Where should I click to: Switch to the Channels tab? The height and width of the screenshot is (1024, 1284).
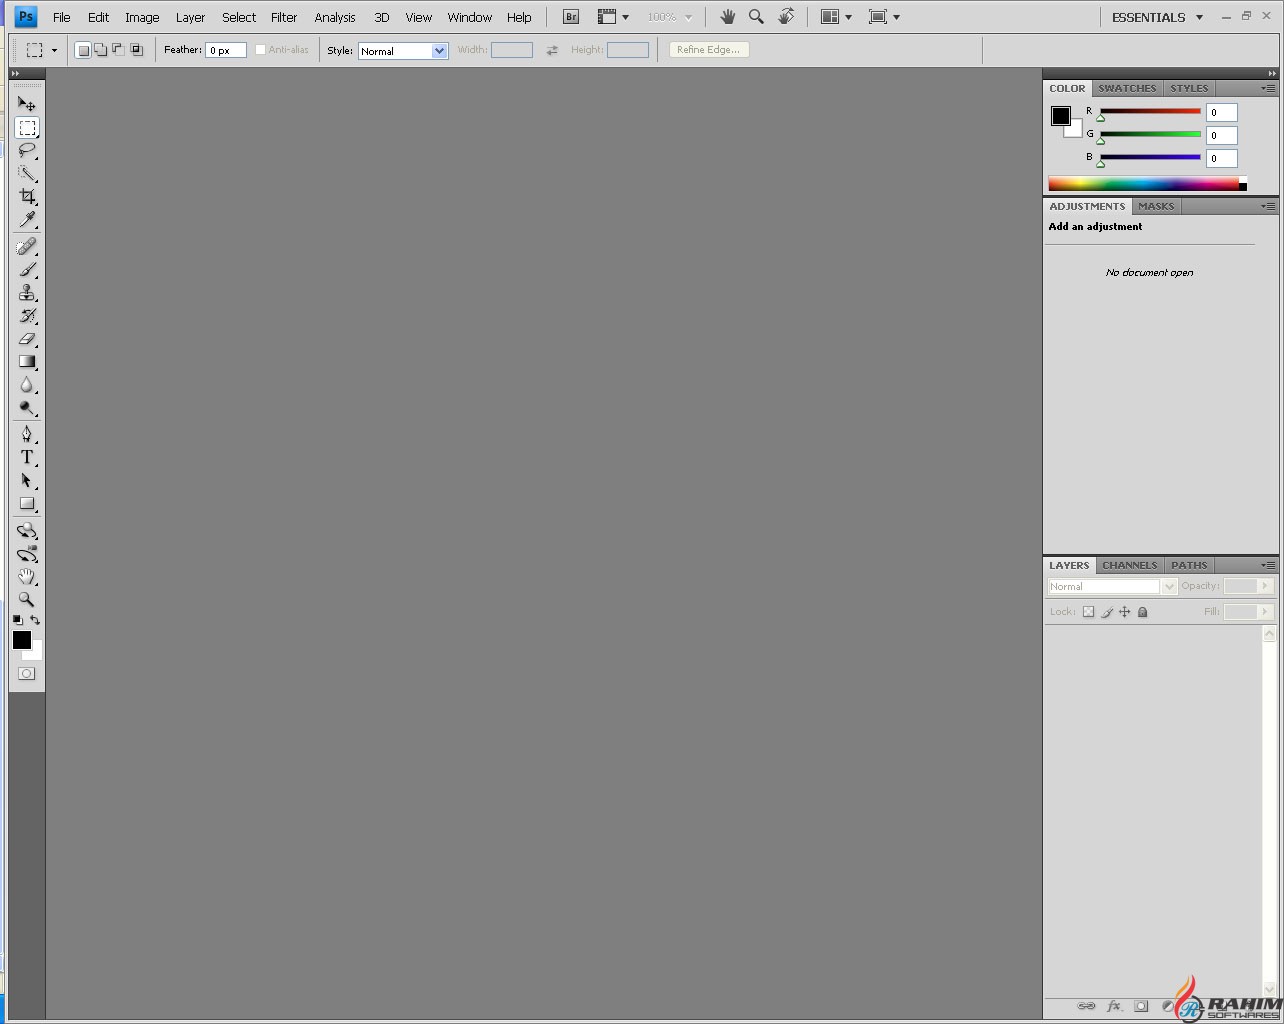click(x=1129, y=565)
